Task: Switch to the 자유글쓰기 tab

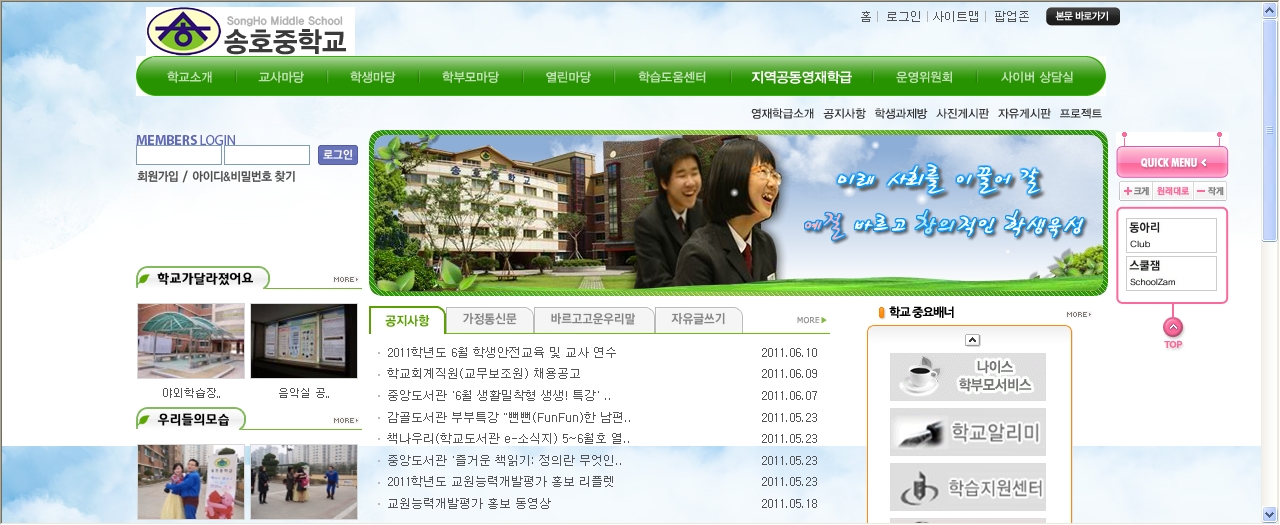Action: pos(698,320)
